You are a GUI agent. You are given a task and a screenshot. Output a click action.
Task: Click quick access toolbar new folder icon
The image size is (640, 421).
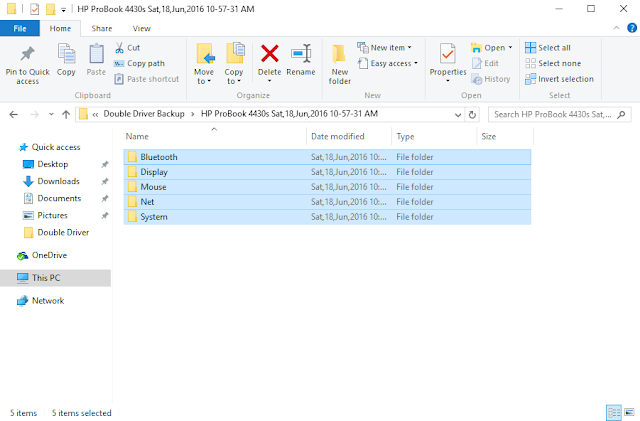point(50,9)
